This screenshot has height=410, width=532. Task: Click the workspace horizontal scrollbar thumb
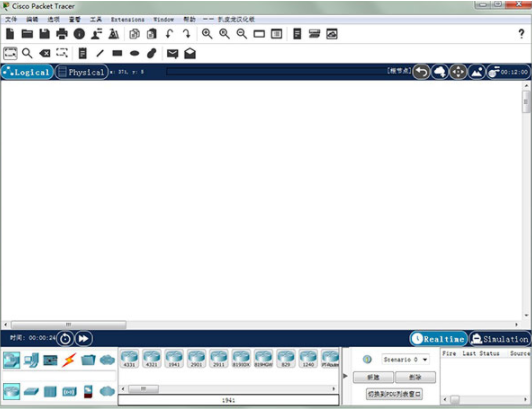[x=69, y=325]
